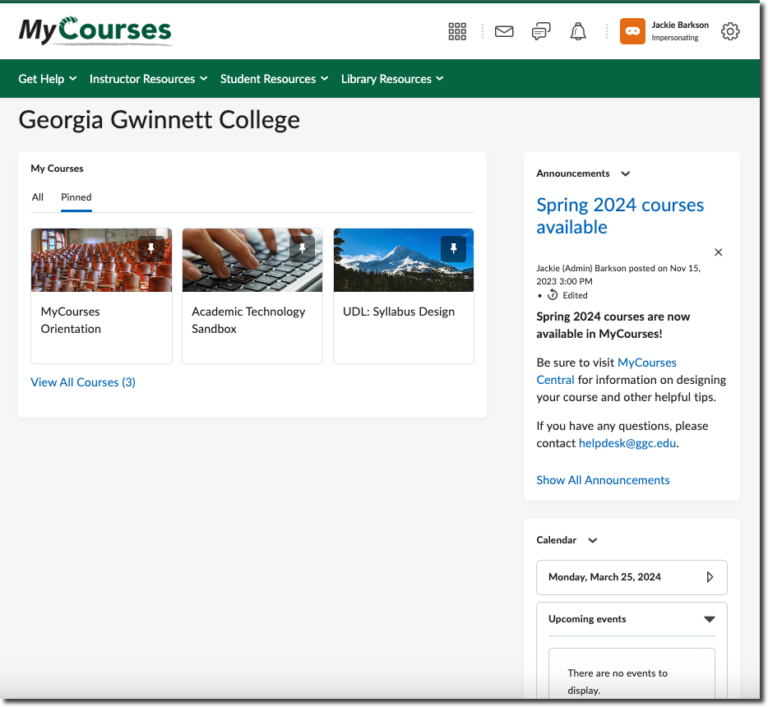Screen dimensions: 768x707
Task: Click the My Courses widget heading
Action: click(x=57, y=169)
